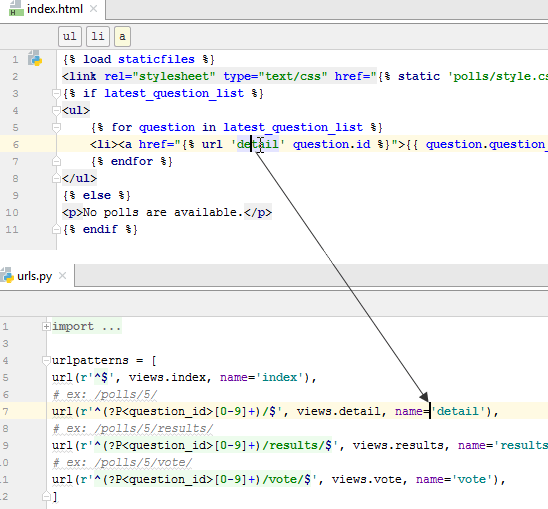Click the </ul> fold marker on line 8
This screenshot has height=509, width=548.
56,178
